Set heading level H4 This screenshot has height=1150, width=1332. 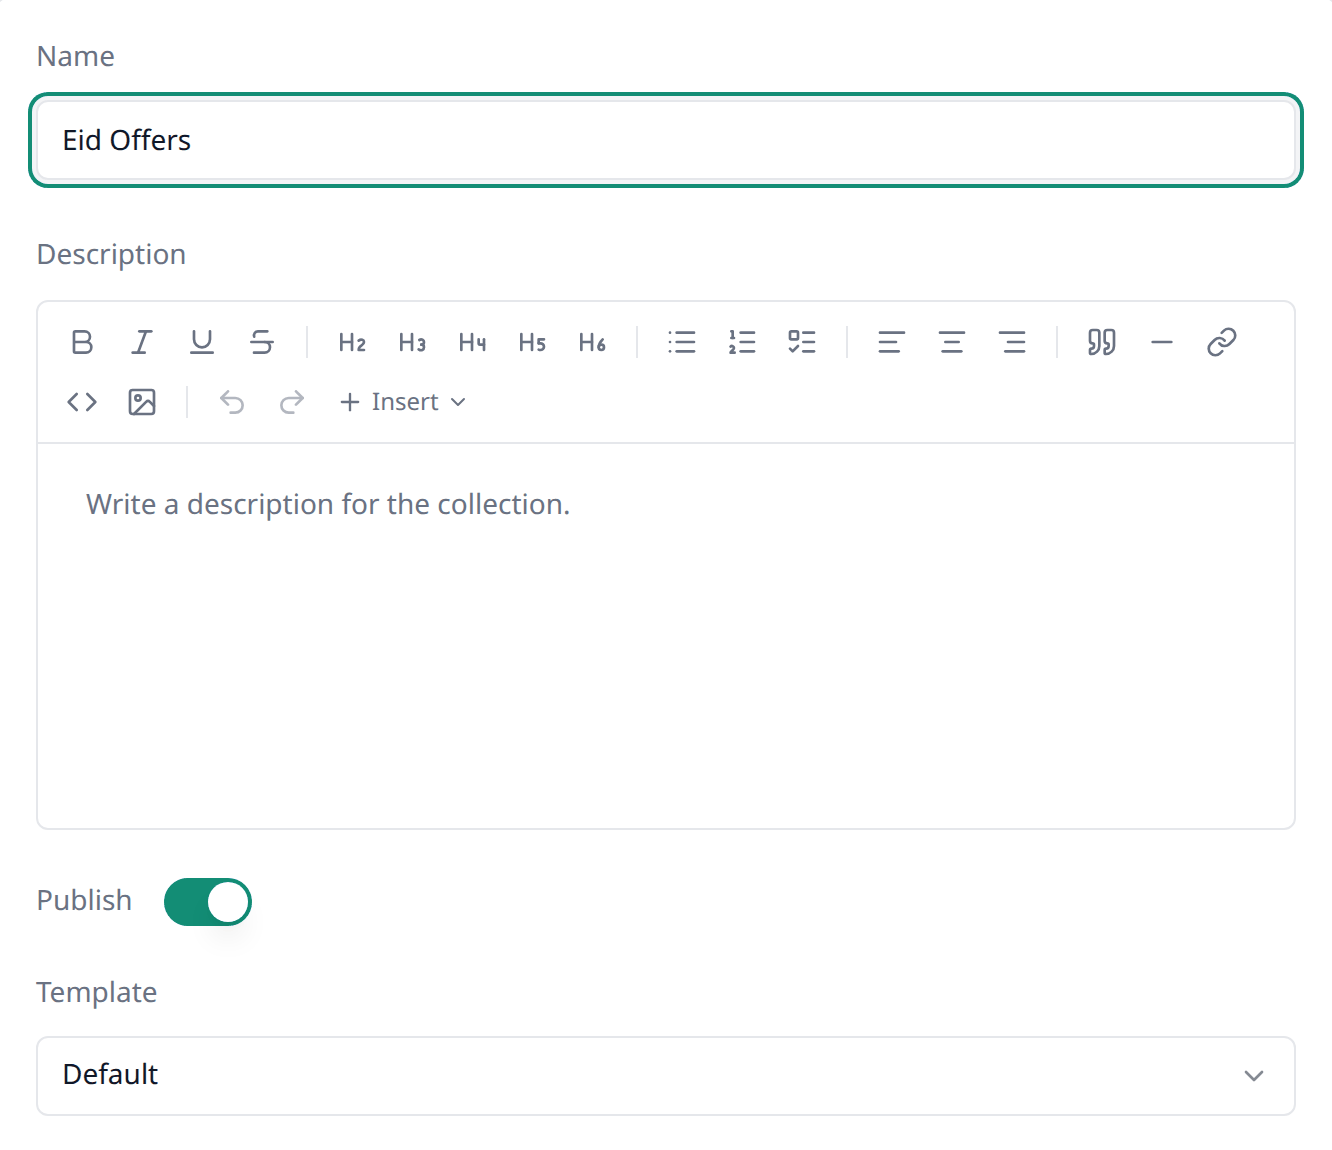click(472, 342)
